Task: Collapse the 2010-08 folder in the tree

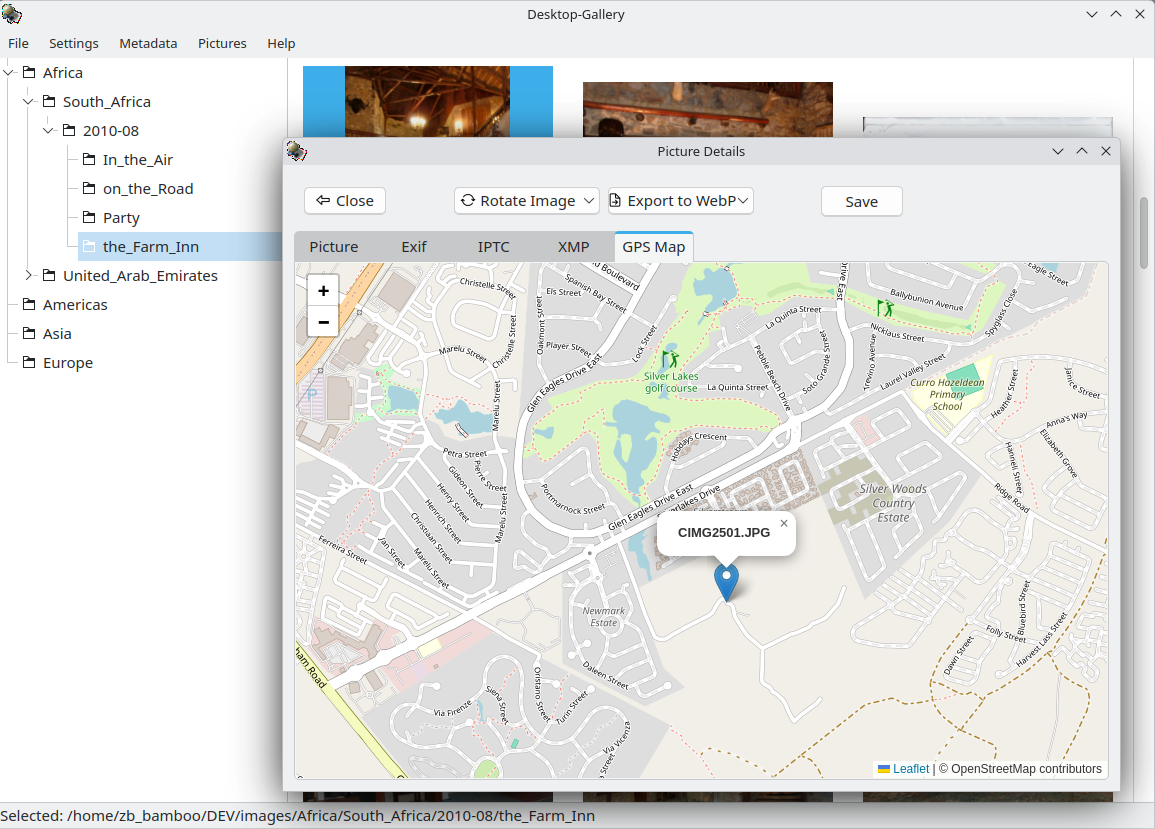Action: click(48, 130)
